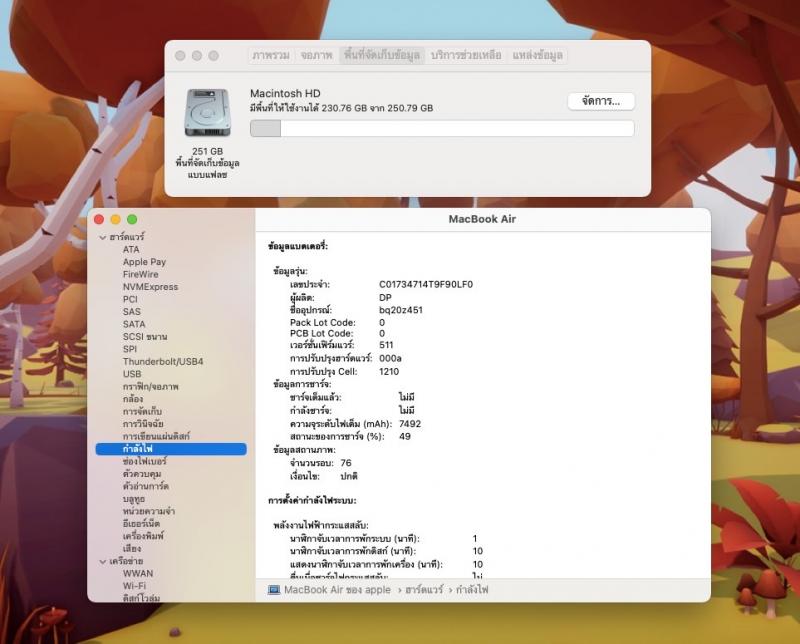800x644 pixels.
Task: Select เสียง in the sidebar
Action: coord(132,549)
